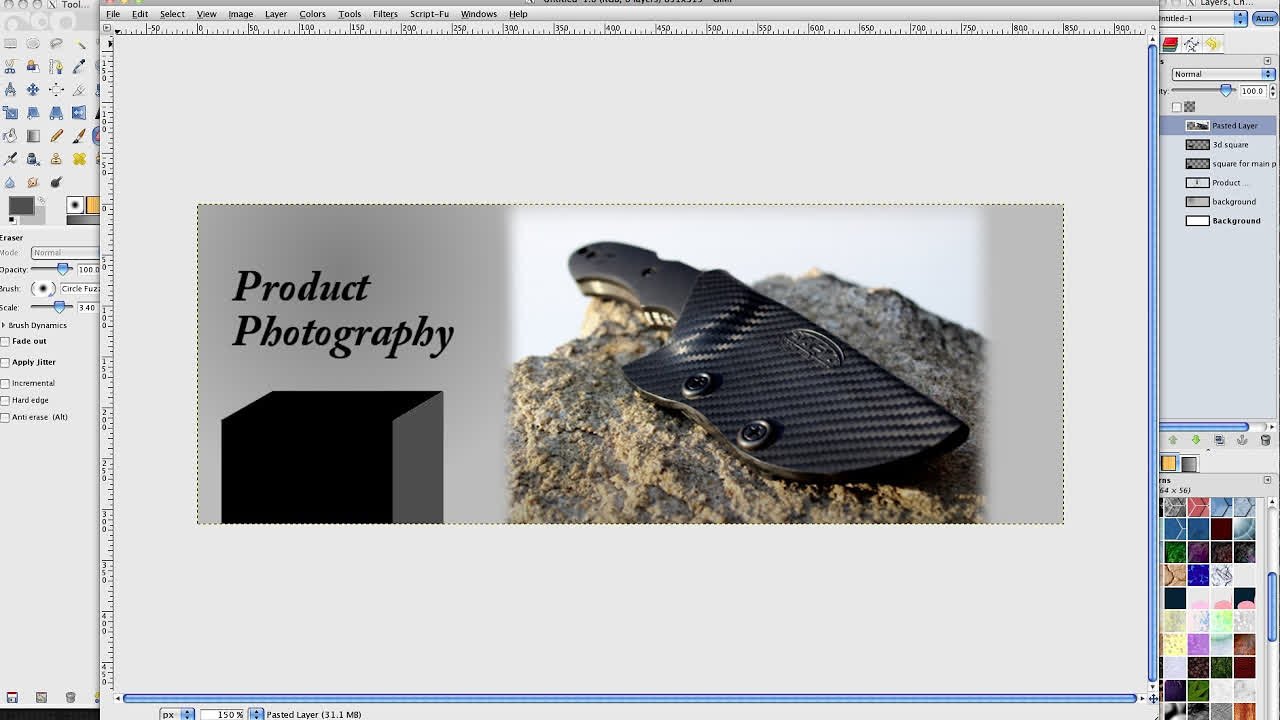Delete layer using trash icon
This screenshot has height=720, width=1280.
point(1265,440)
